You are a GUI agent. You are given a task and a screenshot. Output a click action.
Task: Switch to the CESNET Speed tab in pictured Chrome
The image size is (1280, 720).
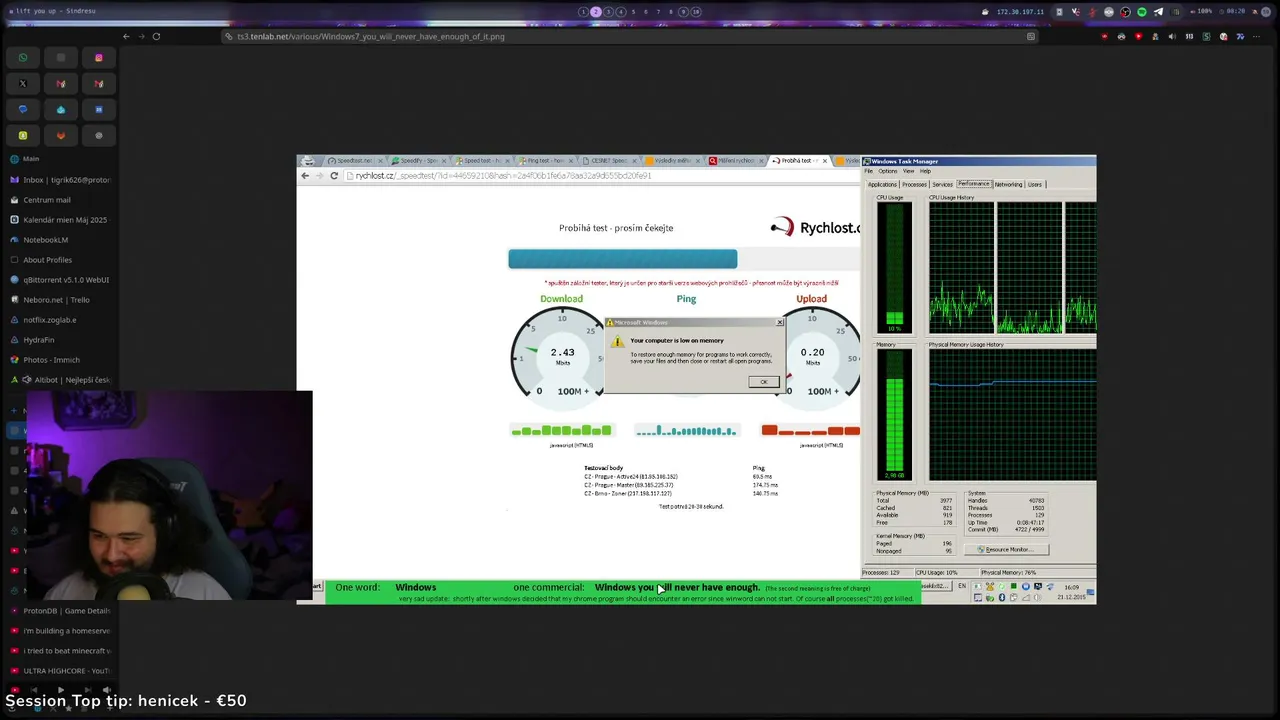608,160
